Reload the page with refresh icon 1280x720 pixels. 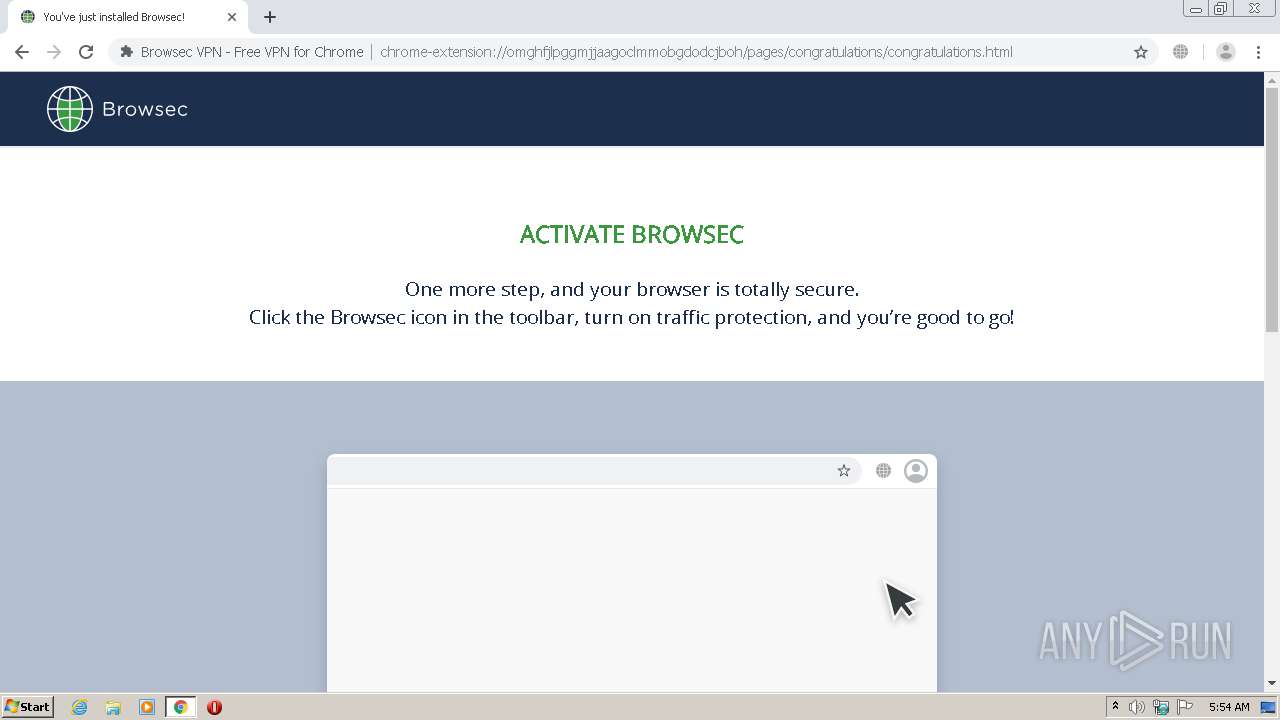86,52
